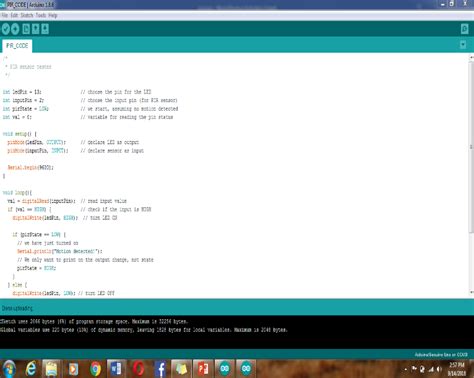Click the 'pirState = HIGH;' line

pyautogui.click(x=37, y=268)
